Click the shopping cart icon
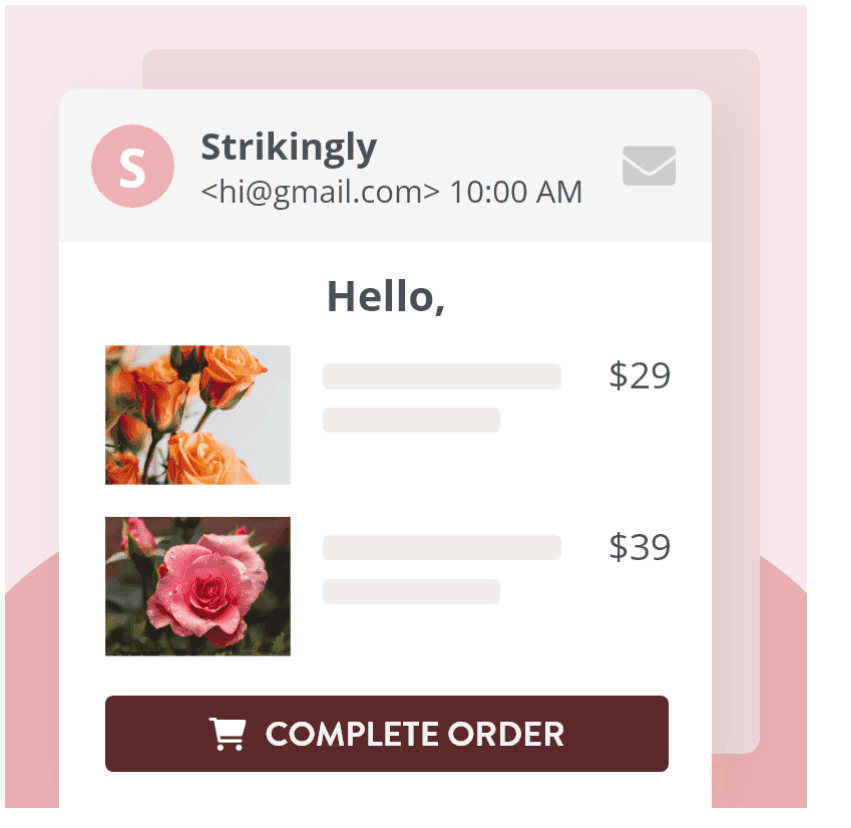The height and width of the screenshot is (828, 851). (227, 734)
